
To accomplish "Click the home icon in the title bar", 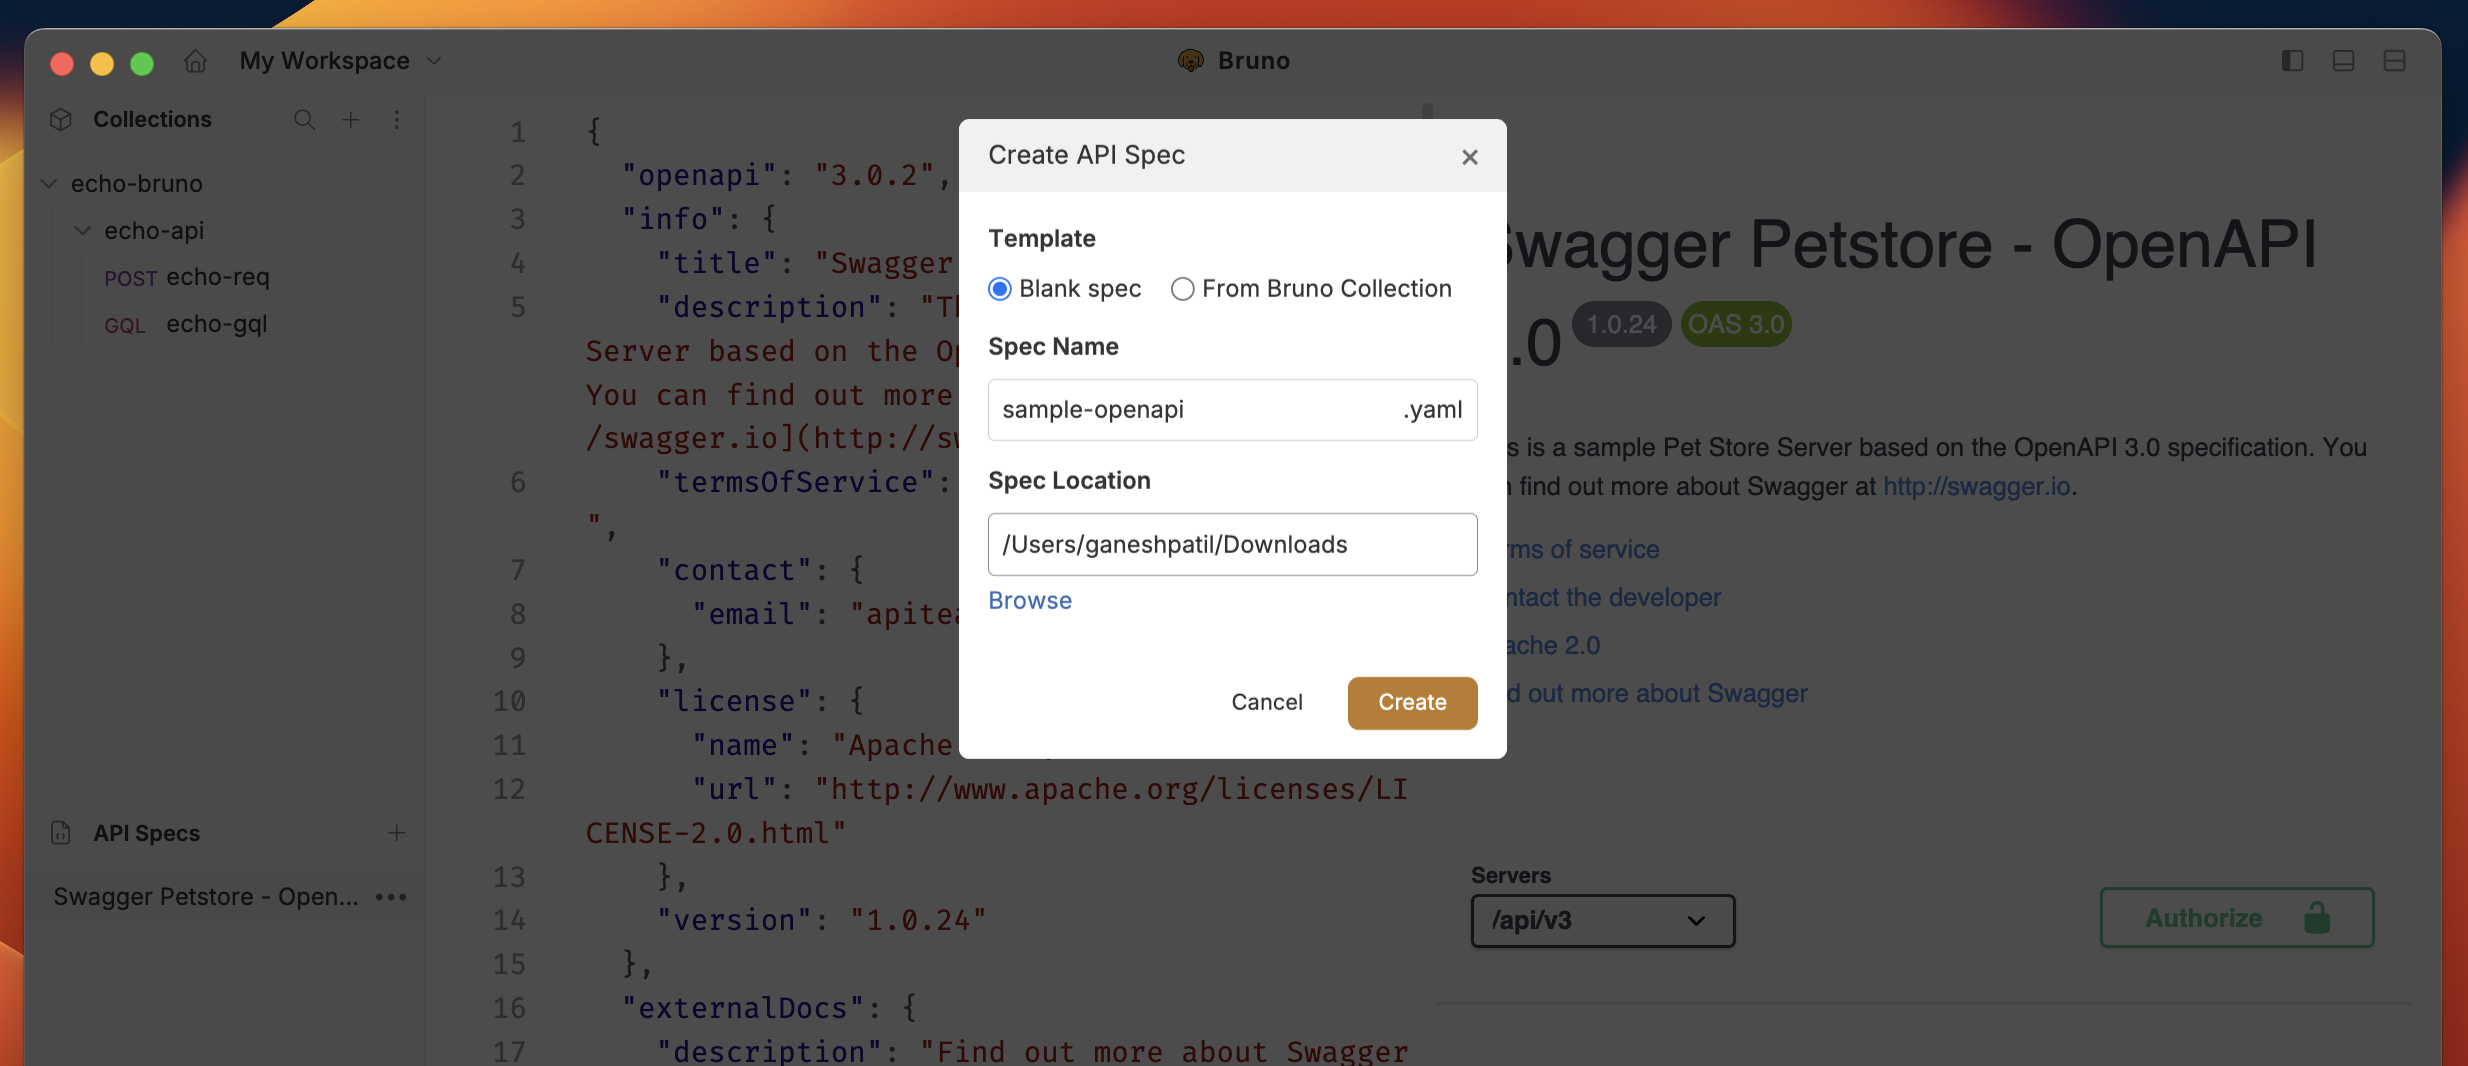I will tap(195, 60).
